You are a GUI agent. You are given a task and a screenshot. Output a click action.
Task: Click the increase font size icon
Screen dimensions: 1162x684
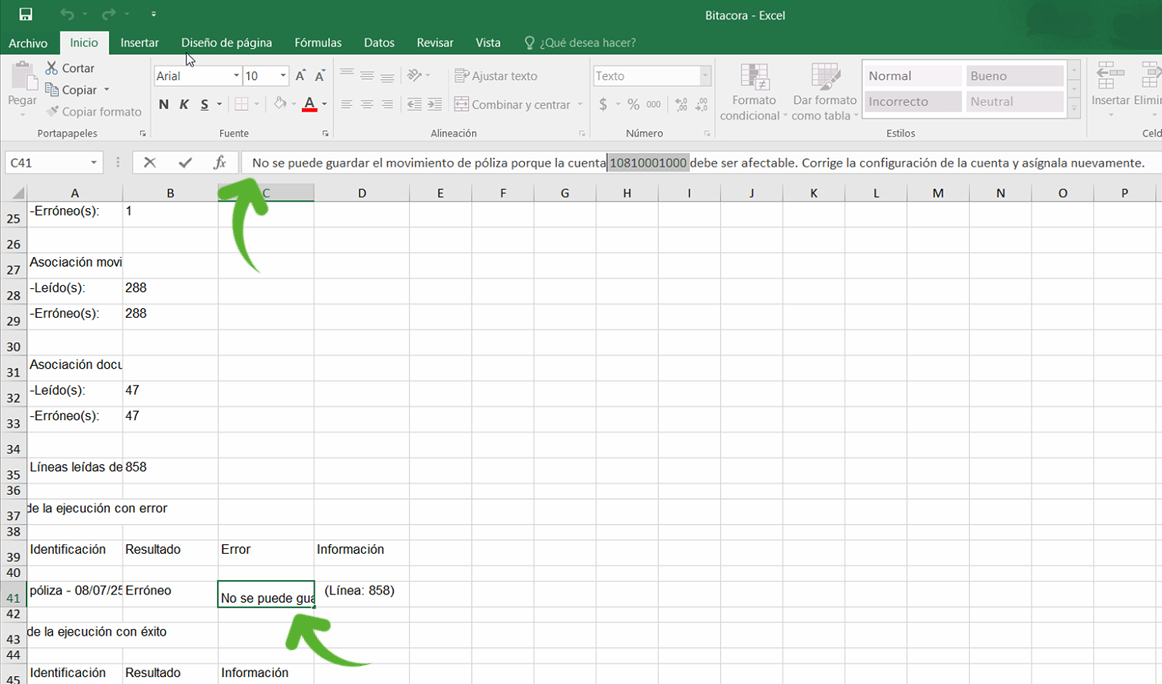pos(300,76)
